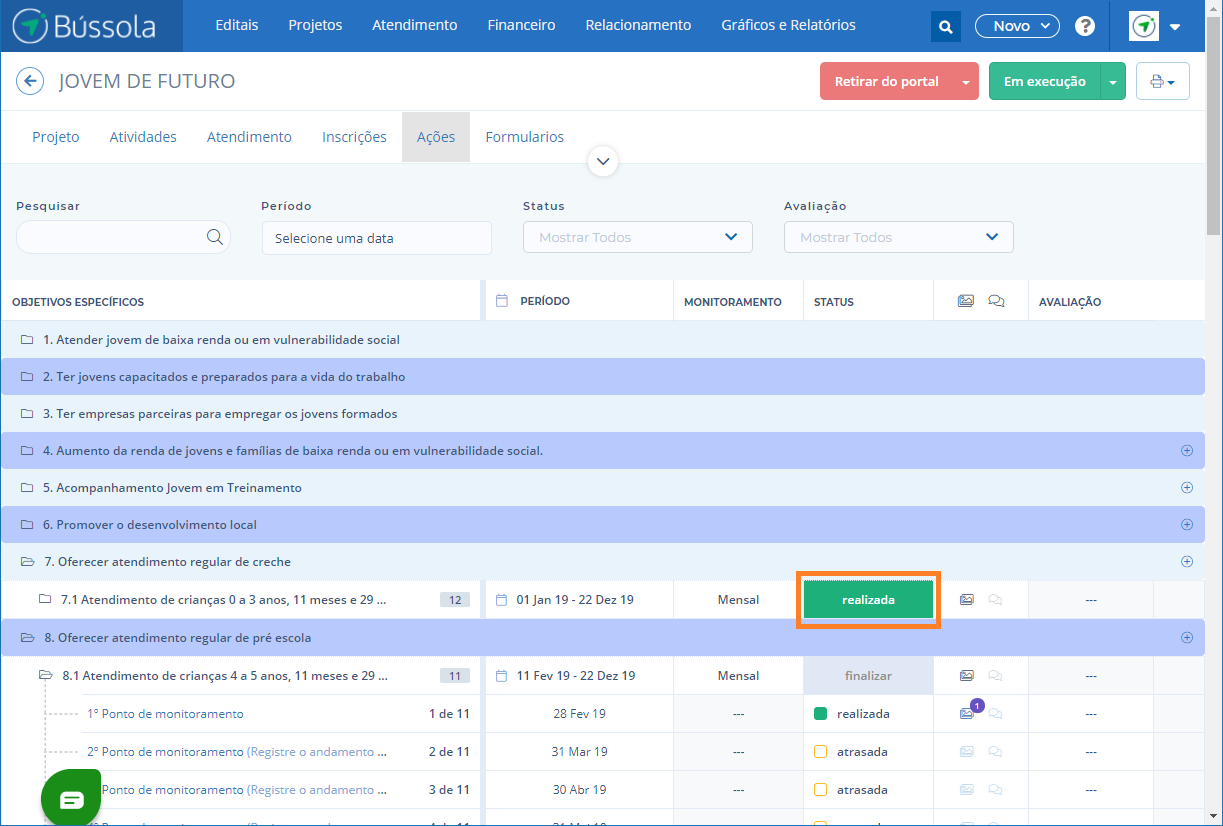Go back with the arrow beside JOVEM DE FUTURO
The width and height of the screenshot is (1223, 826).
pos(30,81)
